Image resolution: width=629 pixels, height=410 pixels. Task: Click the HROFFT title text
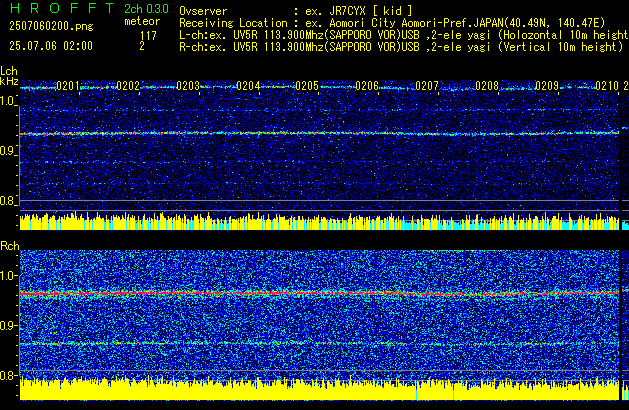pyautogui.click(x=61, y=8)
